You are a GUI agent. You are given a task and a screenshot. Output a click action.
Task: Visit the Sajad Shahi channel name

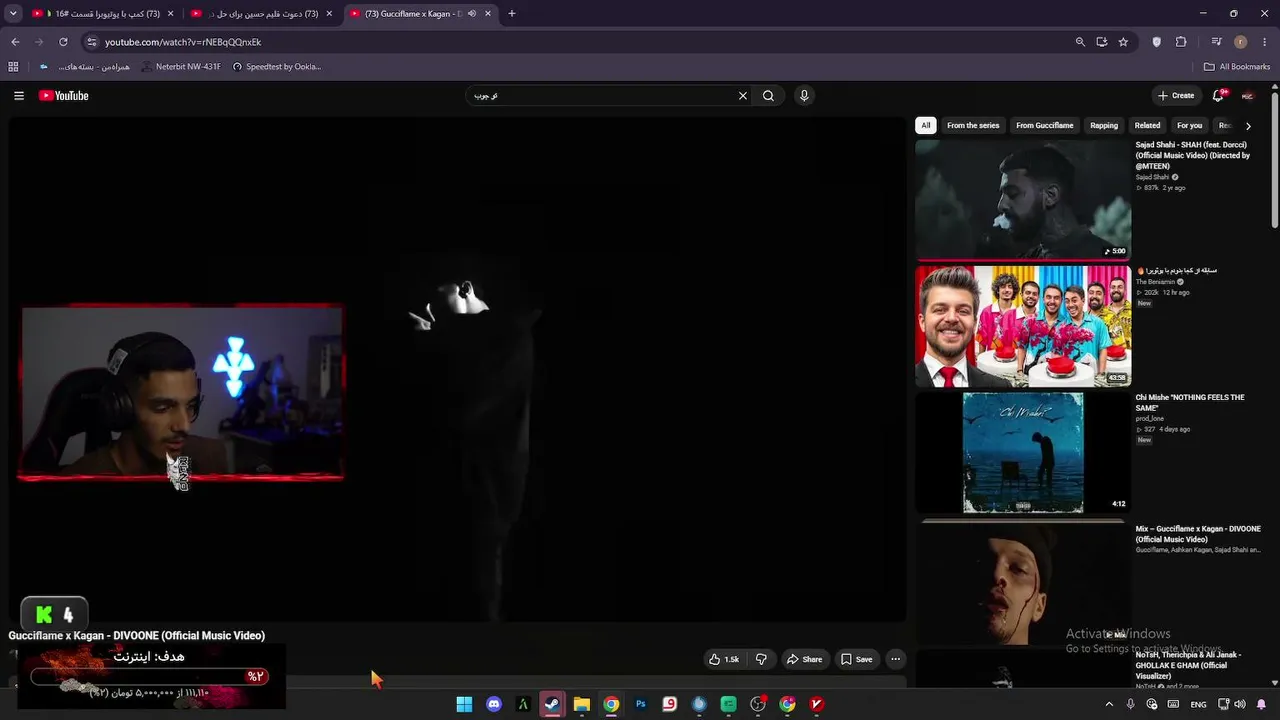tap(1152, 177)
